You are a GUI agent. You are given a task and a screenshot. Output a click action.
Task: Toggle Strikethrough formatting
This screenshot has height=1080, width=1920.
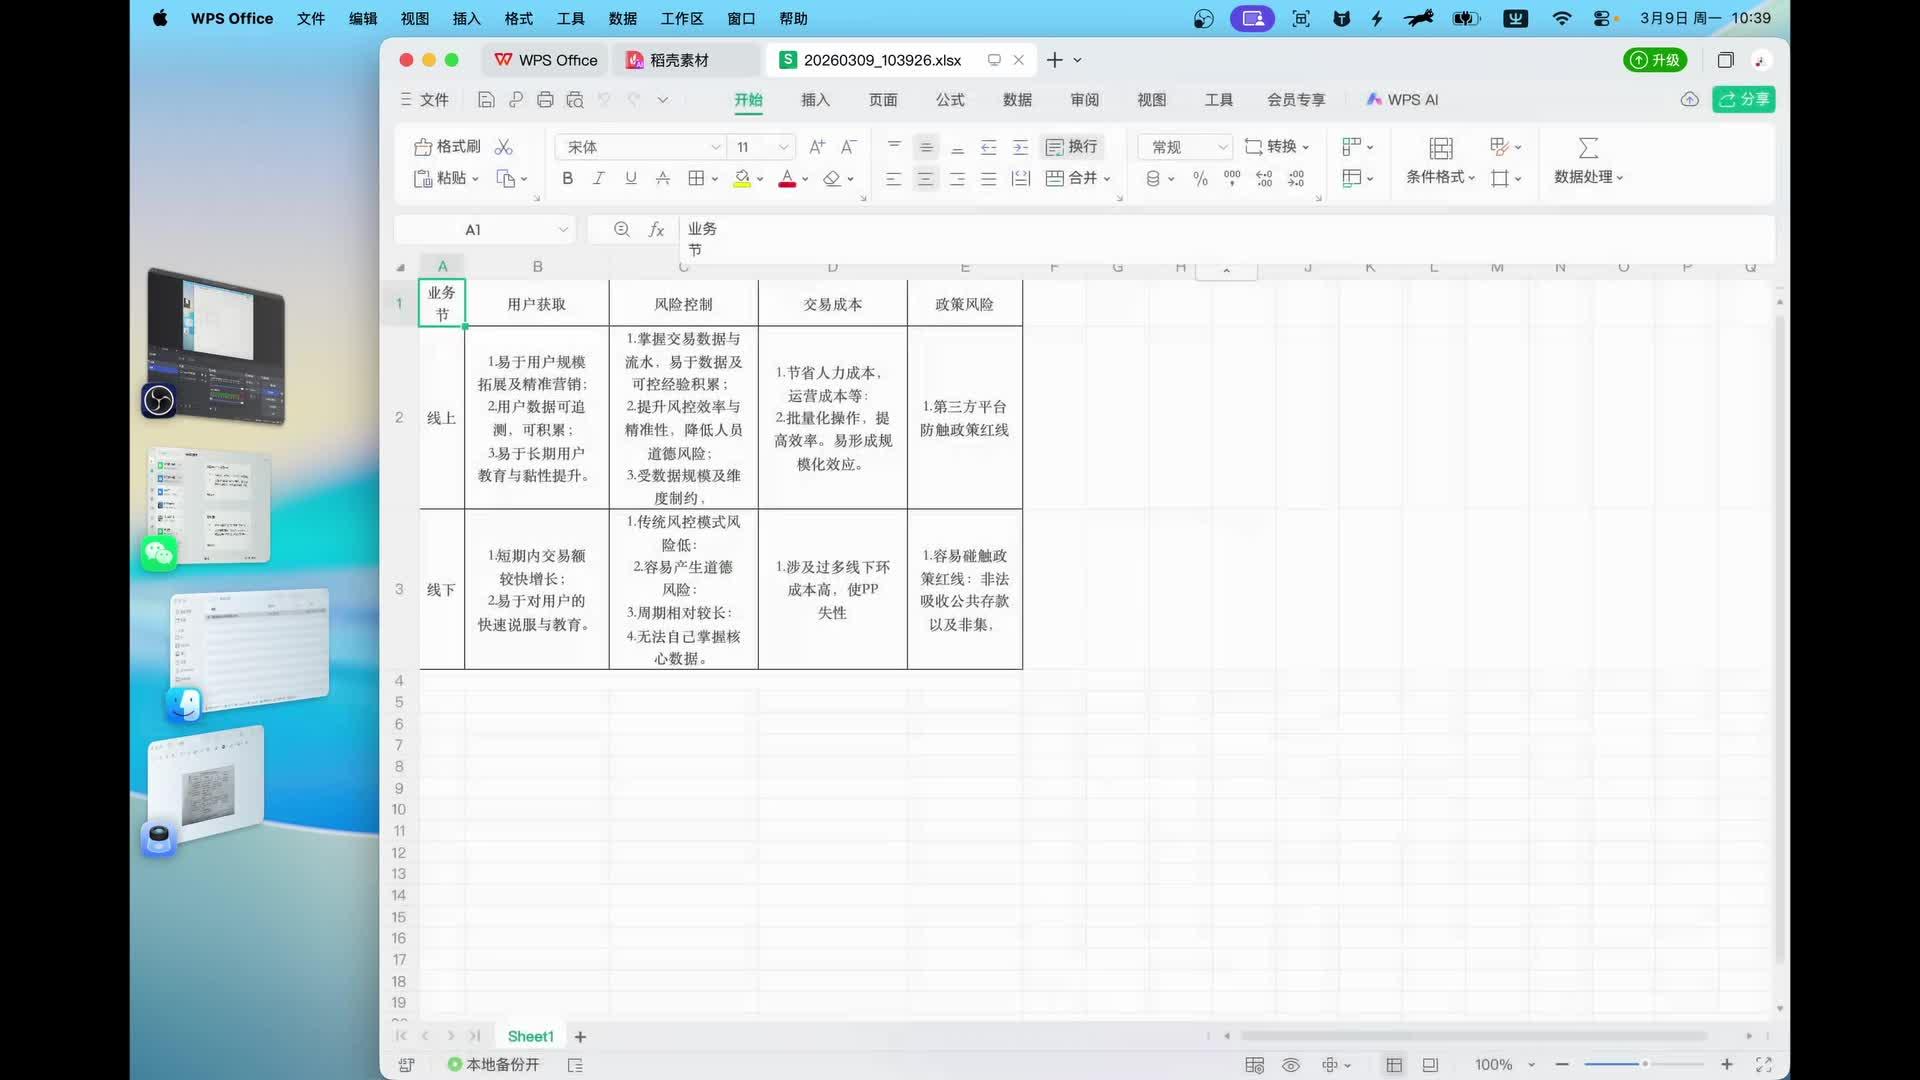pos(663,178)
